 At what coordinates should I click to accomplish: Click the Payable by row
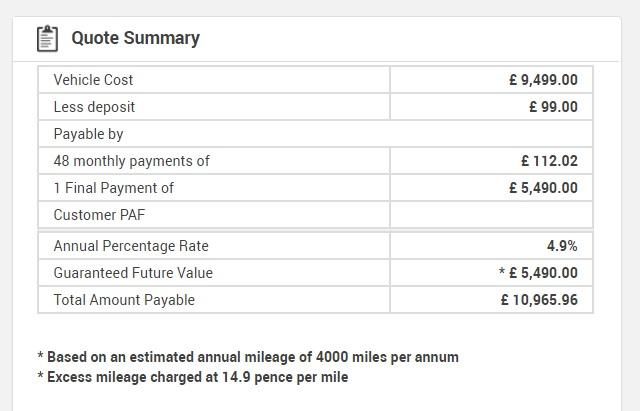316,134
